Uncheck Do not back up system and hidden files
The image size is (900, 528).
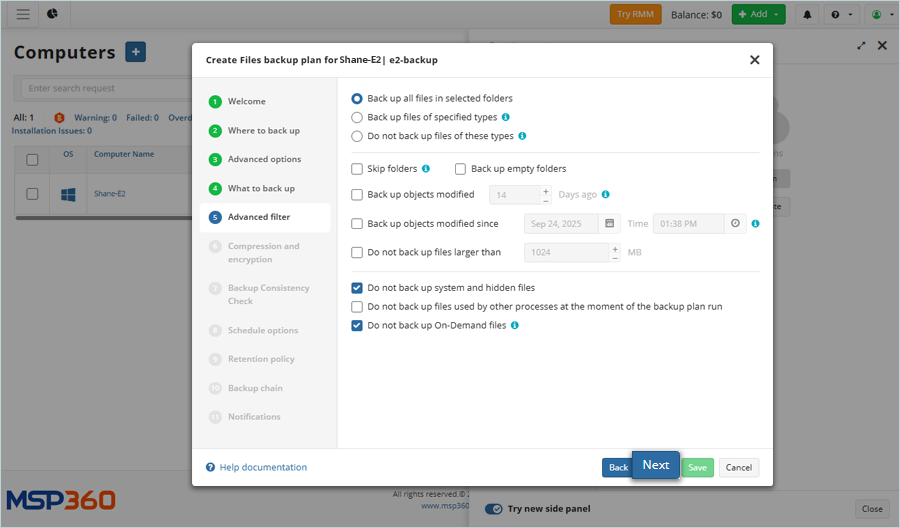coord(357,288)
